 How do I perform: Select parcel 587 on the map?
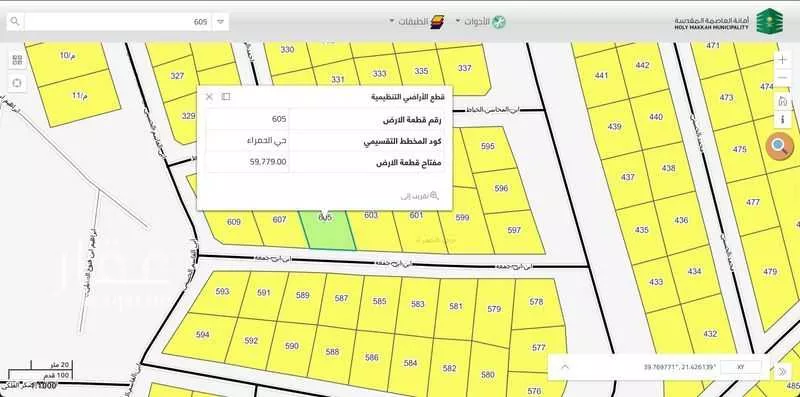pos(341,299)
